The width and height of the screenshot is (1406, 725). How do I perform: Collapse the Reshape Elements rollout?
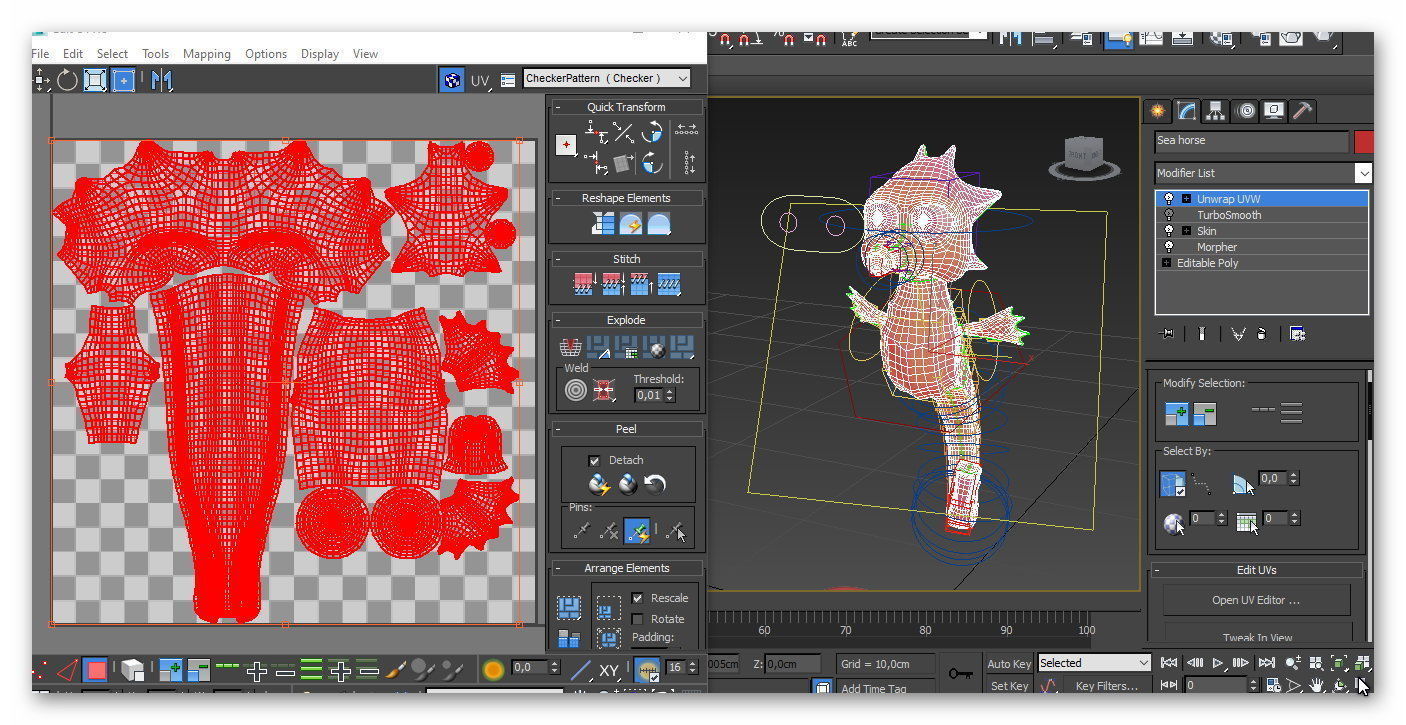(558, 198)
